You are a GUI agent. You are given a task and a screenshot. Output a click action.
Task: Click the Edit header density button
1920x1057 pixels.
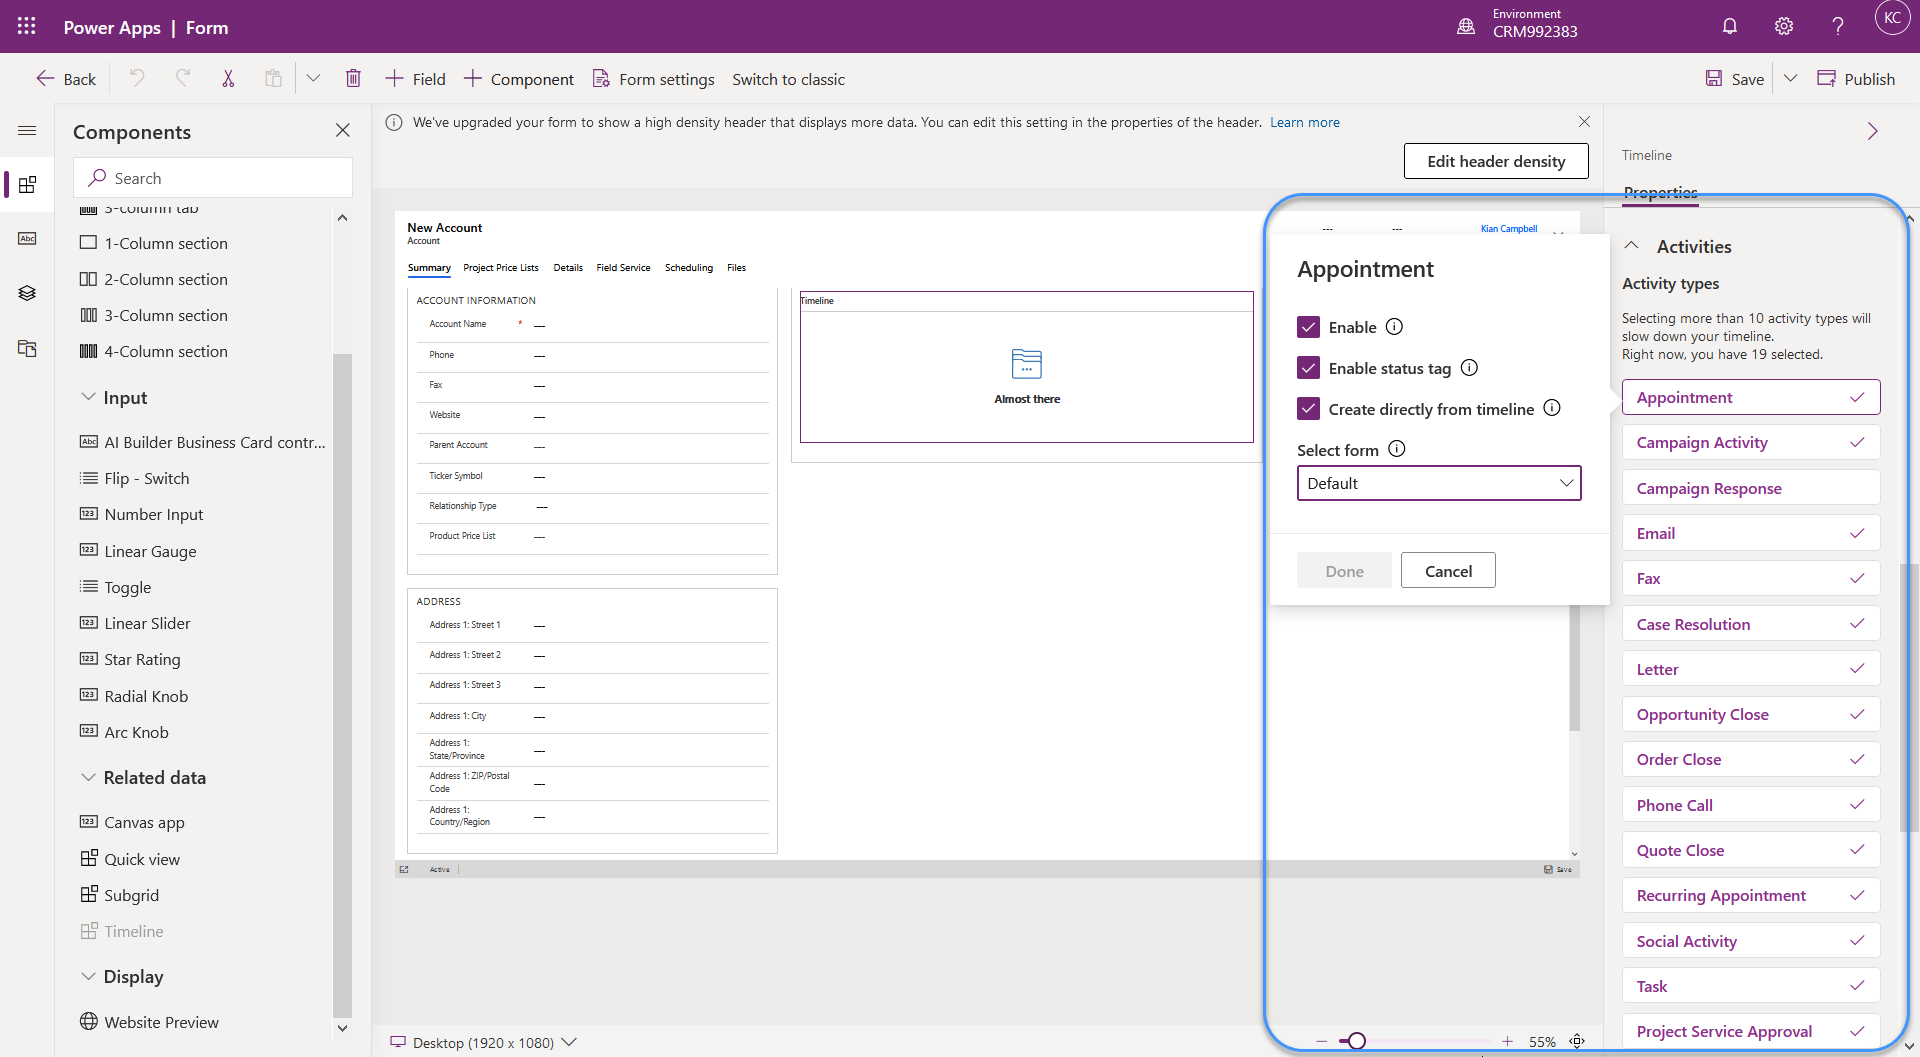[1495, 161]
